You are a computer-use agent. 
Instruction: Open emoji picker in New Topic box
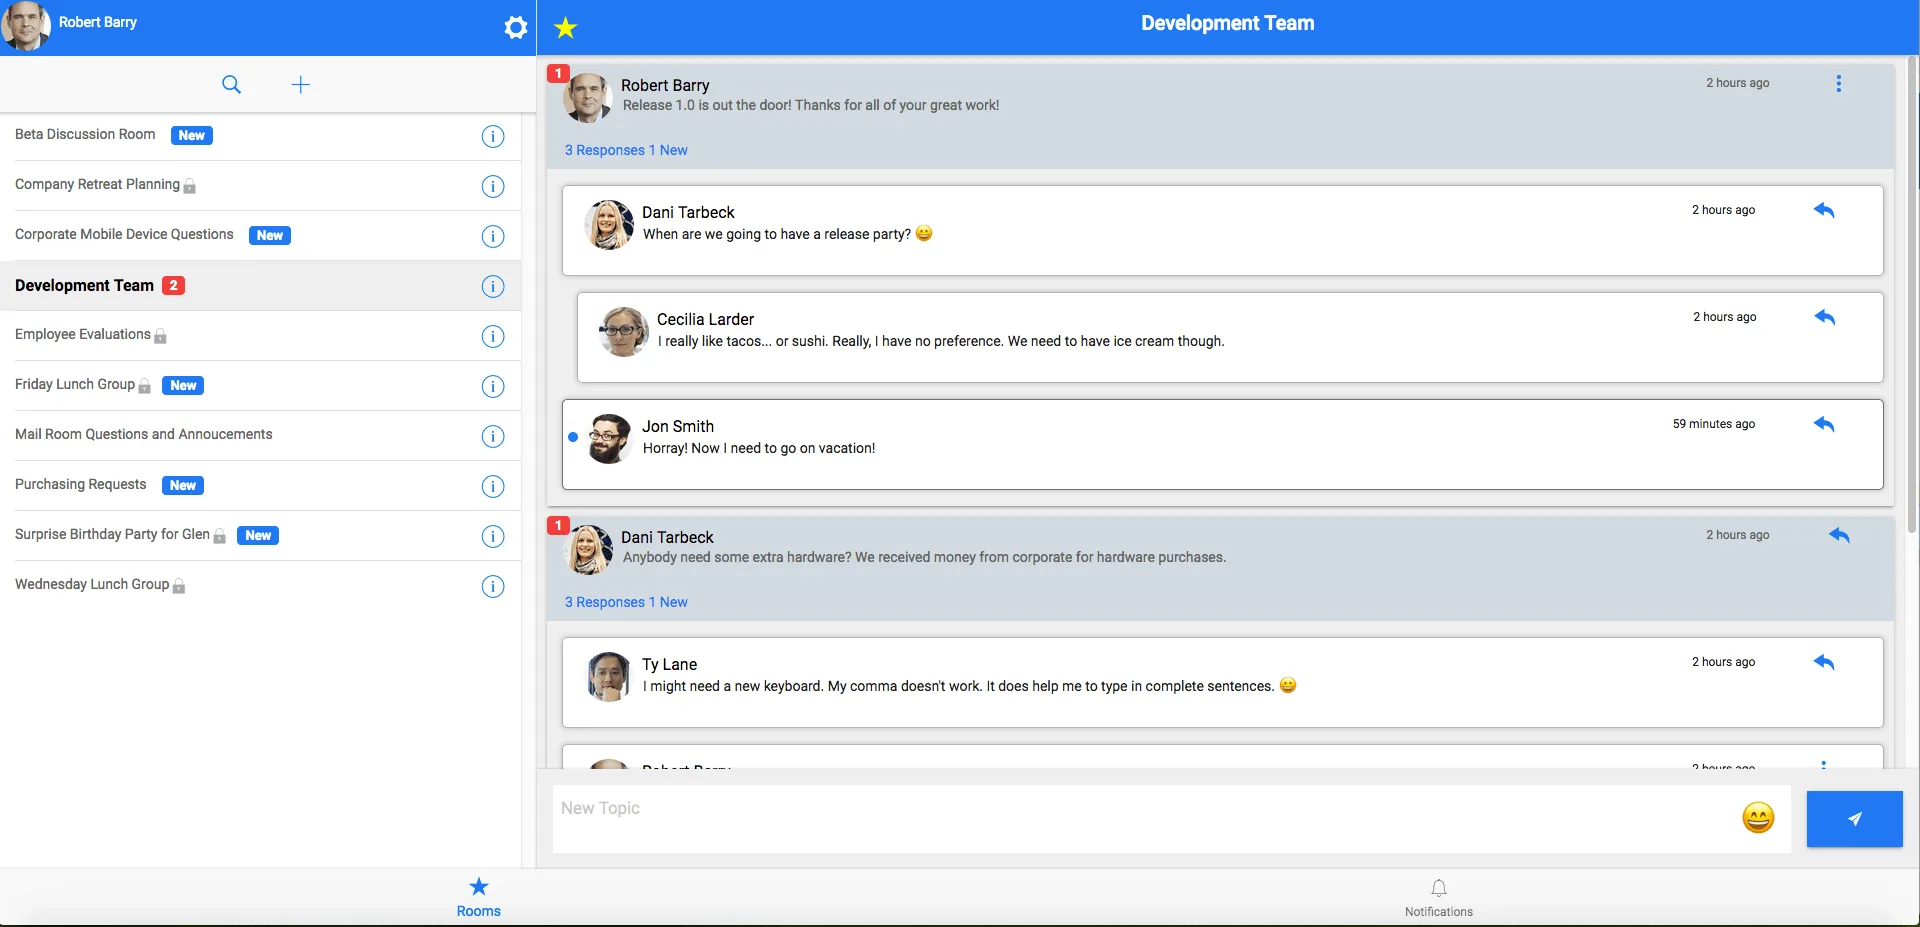pos(1758,818)
